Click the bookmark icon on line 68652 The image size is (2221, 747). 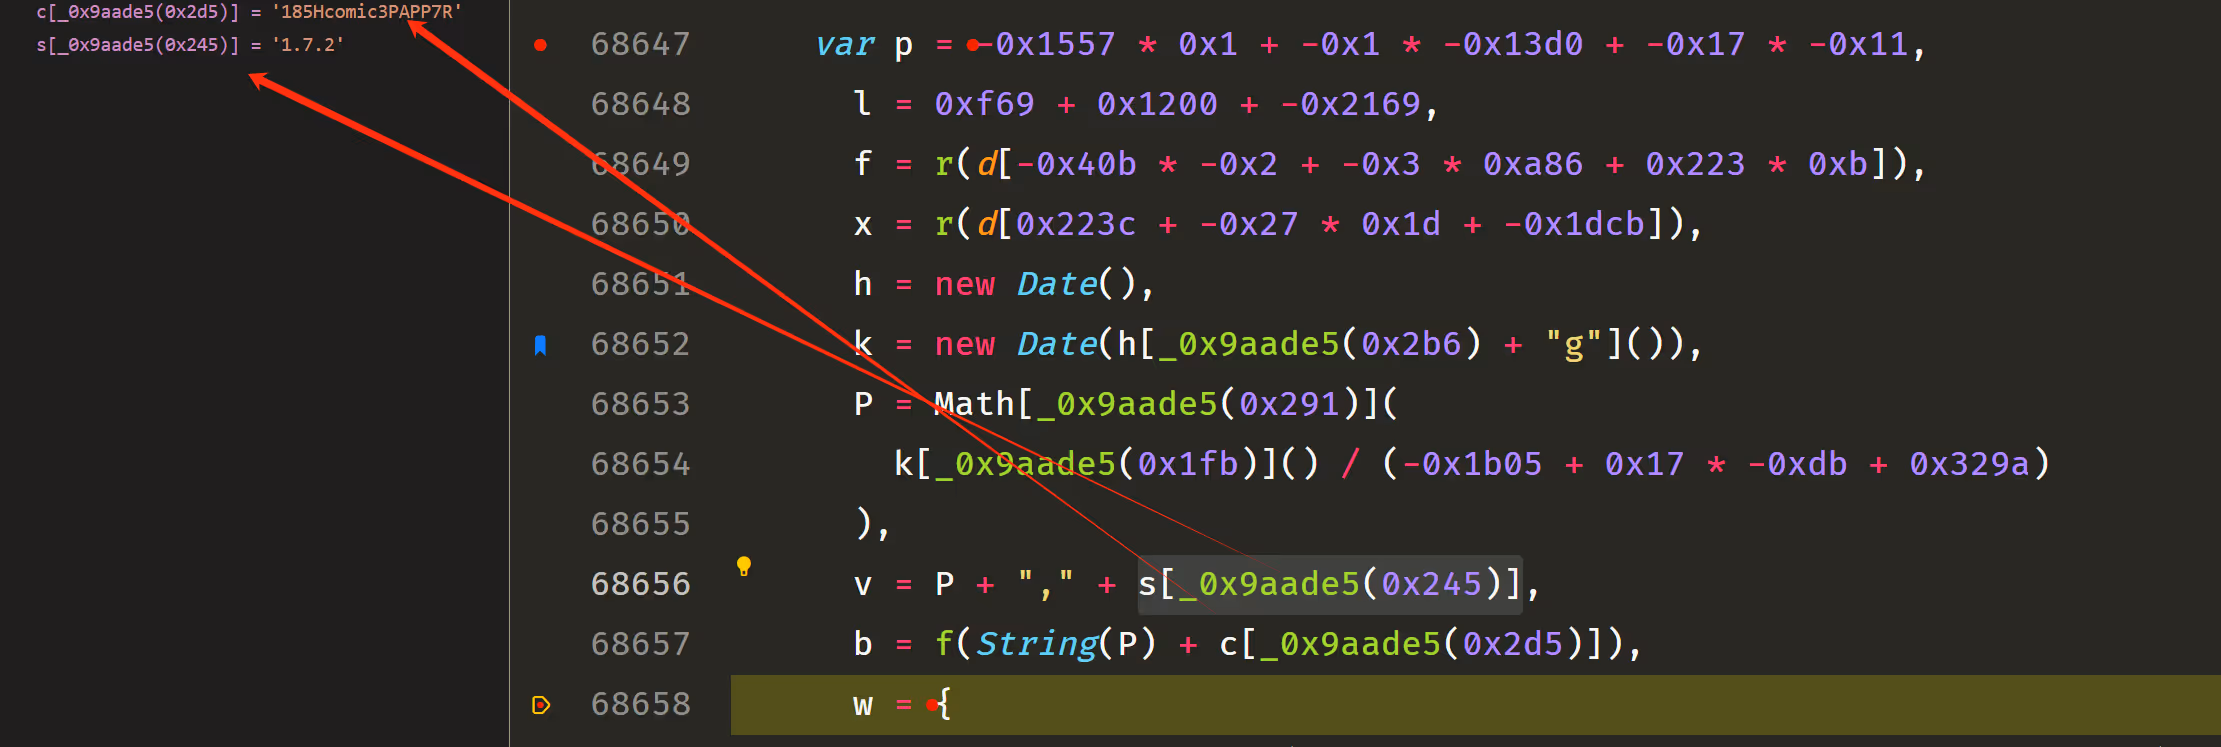[x=540, y=345]
